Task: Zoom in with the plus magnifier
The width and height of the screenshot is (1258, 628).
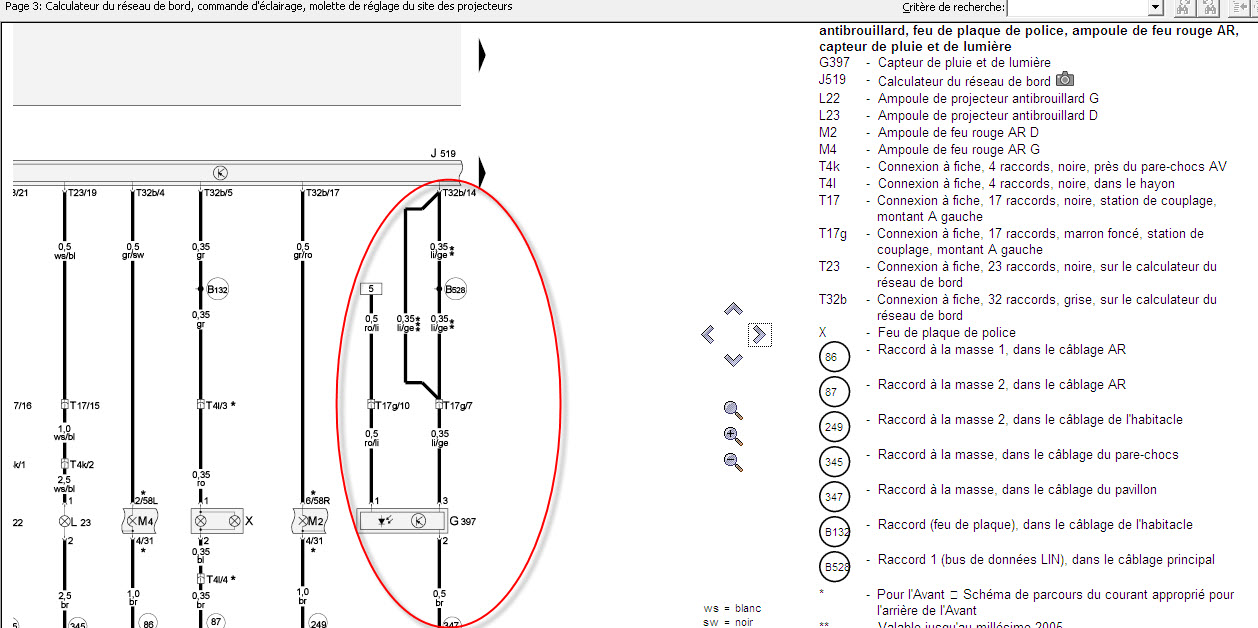Action: pyautogui.click(x=733, y=436)
